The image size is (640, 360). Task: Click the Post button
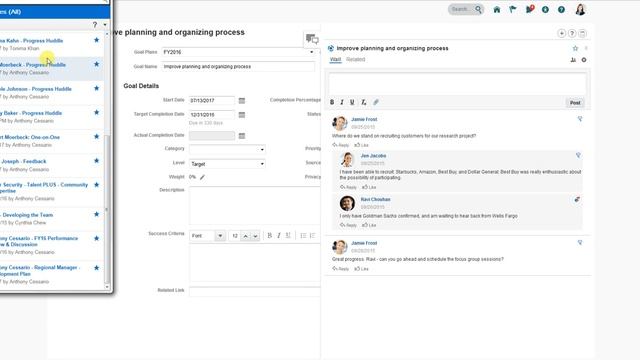point(575,103)
